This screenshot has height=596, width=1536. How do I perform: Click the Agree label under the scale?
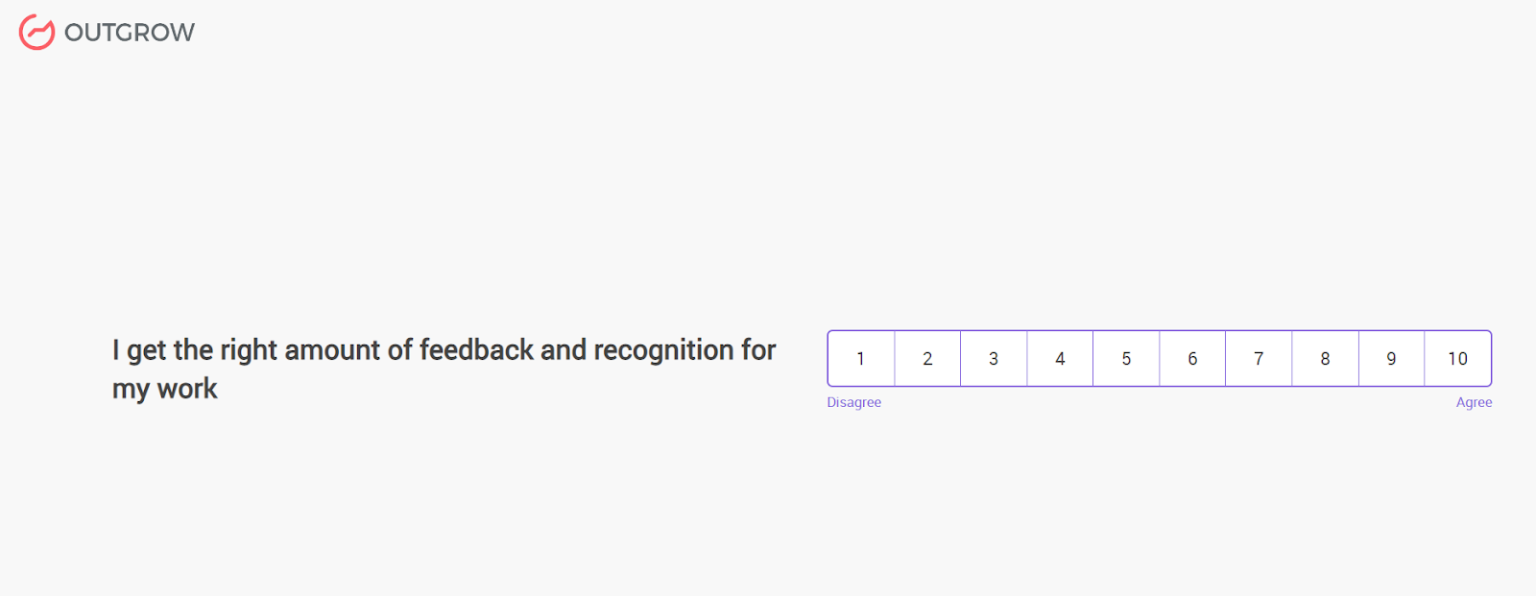coord(1474,403)
